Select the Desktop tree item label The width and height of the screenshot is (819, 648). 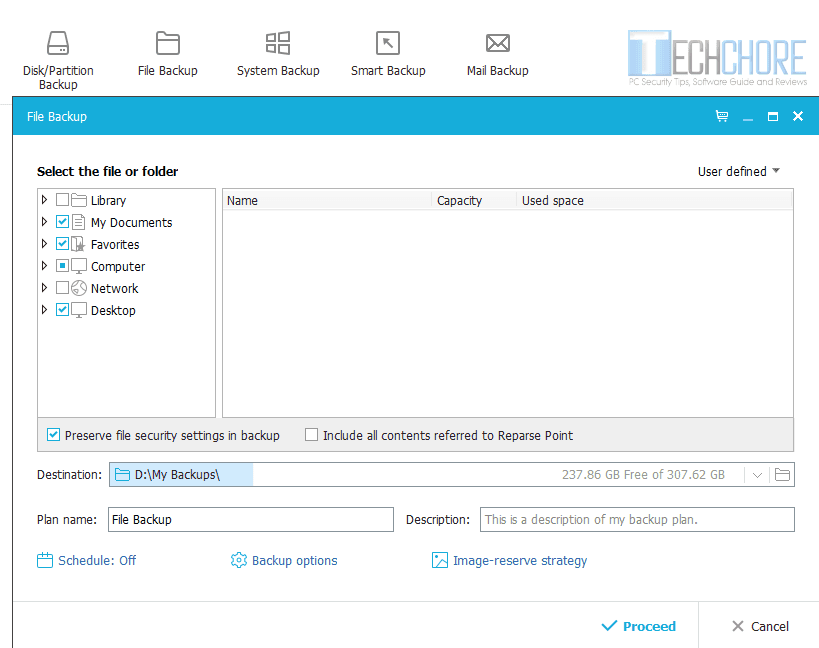113,310
